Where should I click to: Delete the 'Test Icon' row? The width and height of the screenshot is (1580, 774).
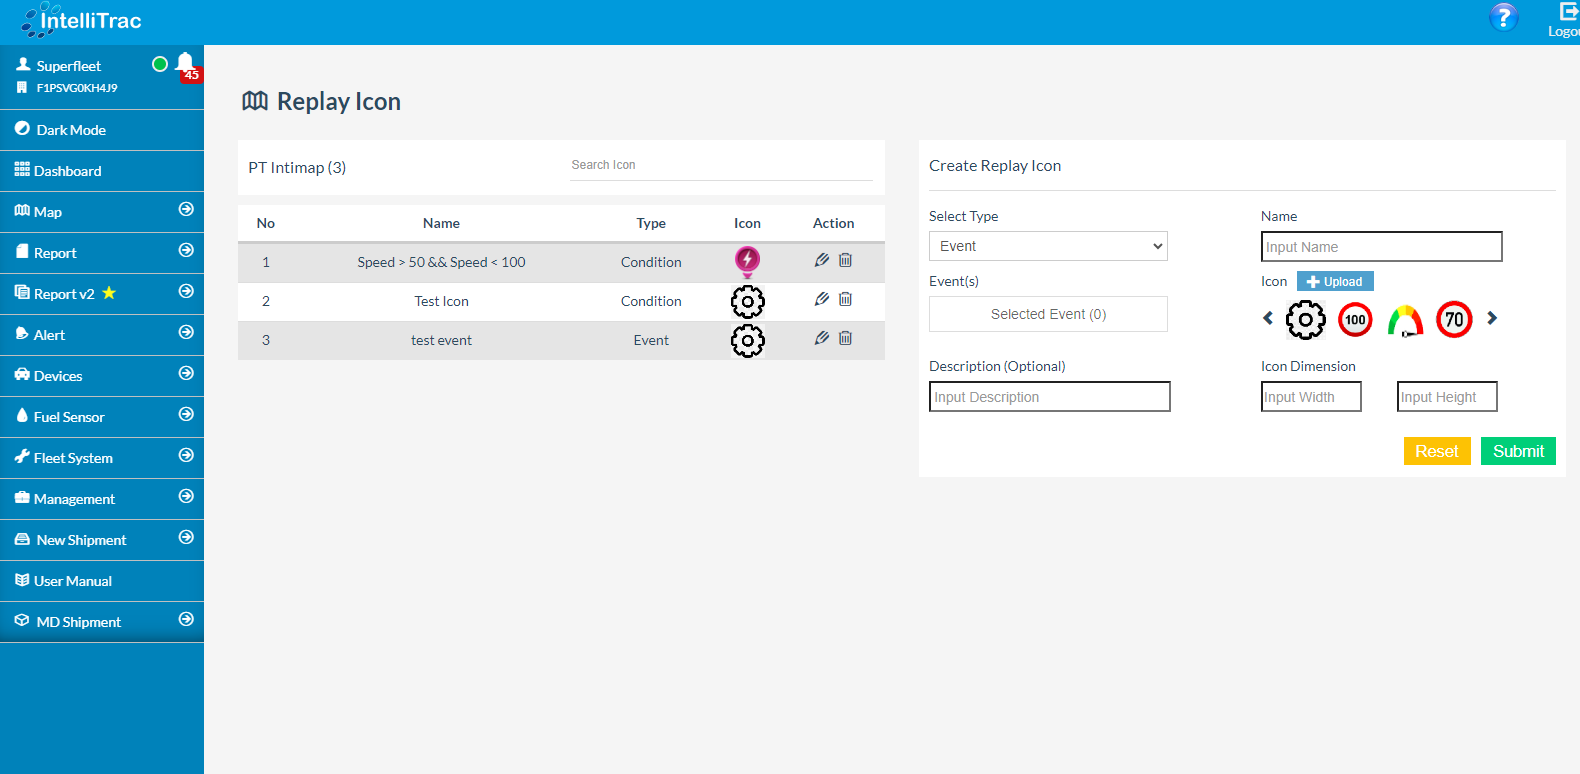(x=845, y=299)
